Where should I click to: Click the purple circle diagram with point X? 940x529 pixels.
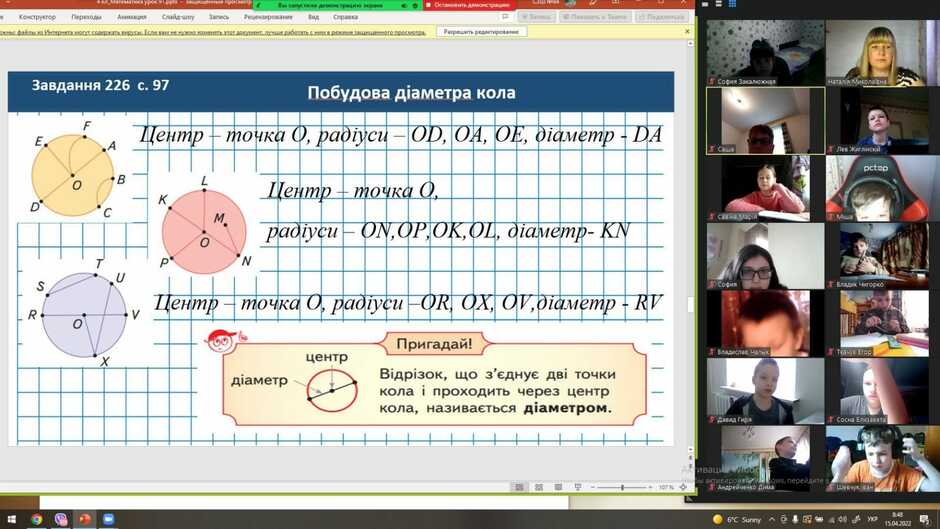pos(84,315)
